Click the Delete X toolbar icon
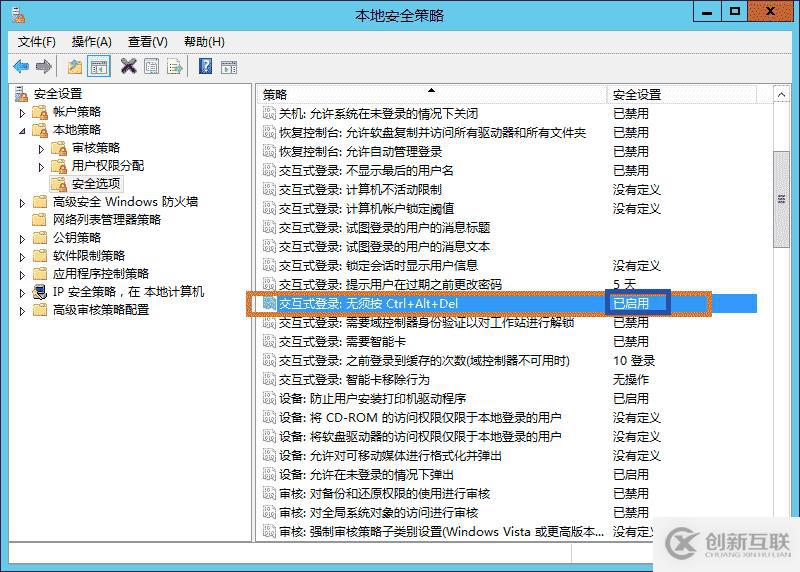Screen dimensions: 800x572 pos(129,66)
